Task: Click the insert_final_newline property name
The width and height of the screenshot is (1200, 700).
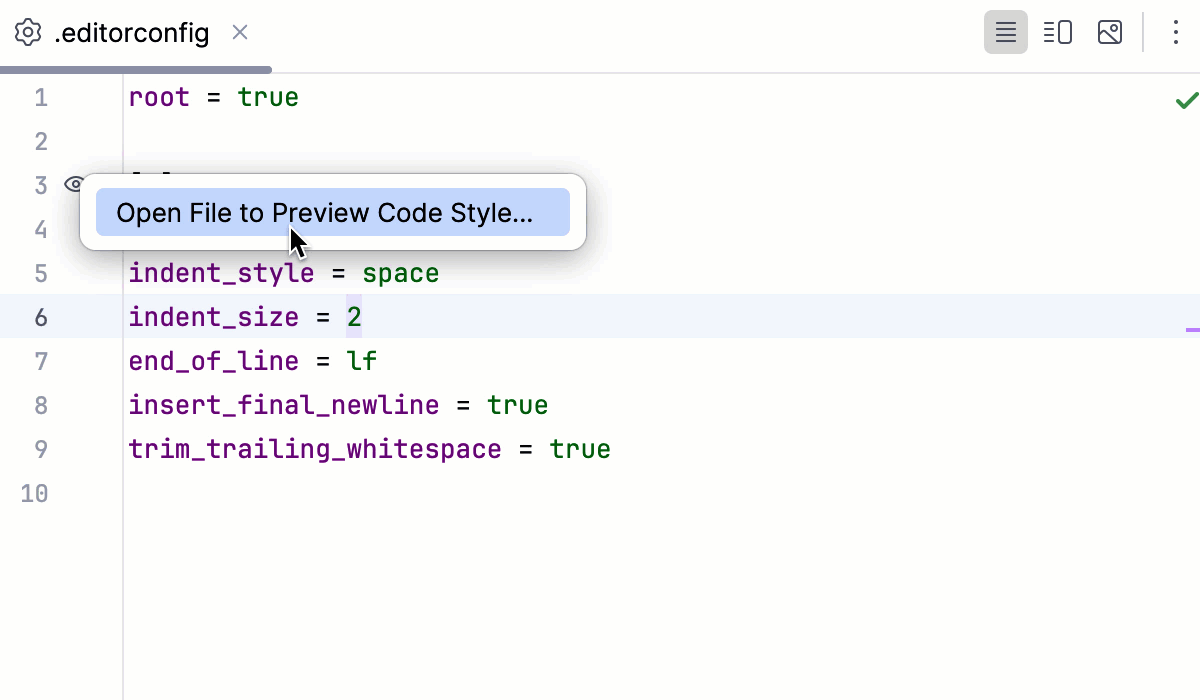Action: pos(283,405)
